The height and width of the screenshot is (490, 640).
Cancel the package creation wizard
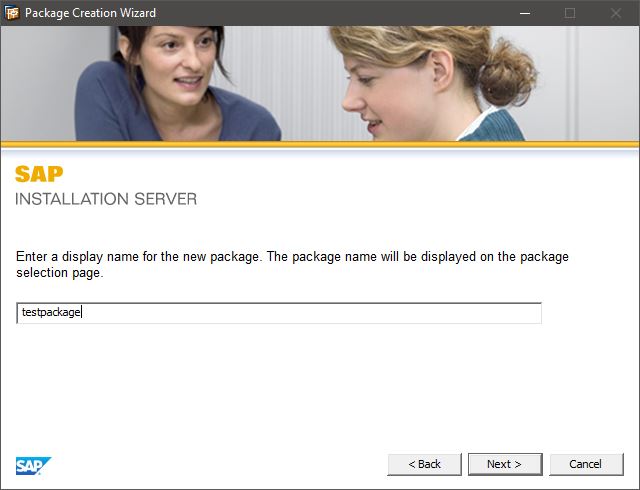pos(586,464)
